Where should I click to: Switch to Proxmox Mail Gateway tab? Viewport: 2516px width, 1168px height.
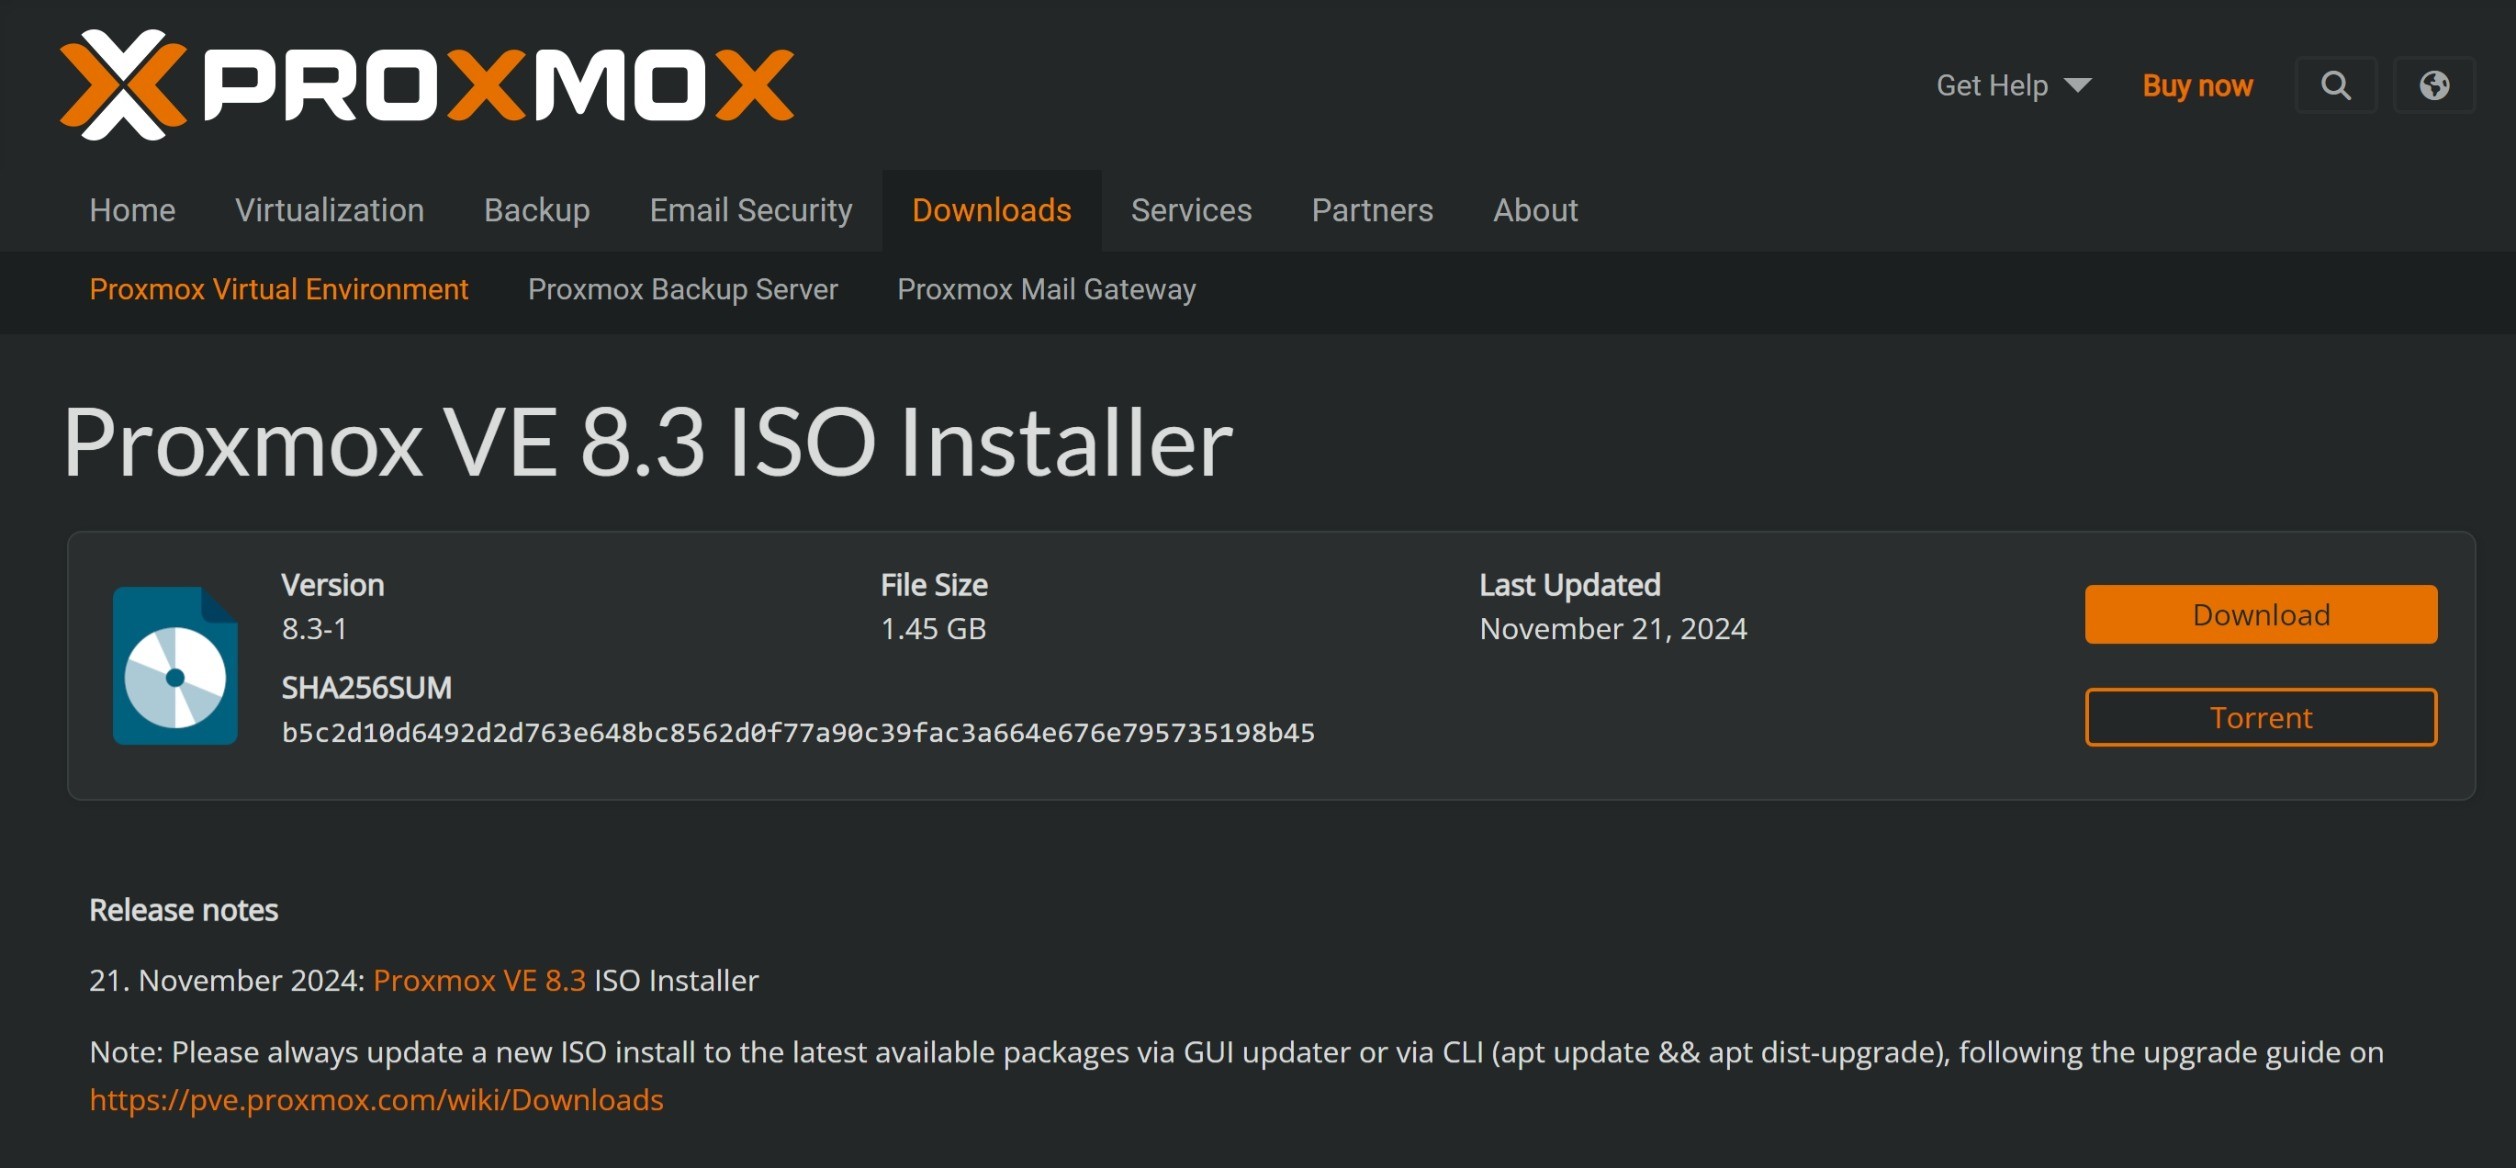[1046, 289]
